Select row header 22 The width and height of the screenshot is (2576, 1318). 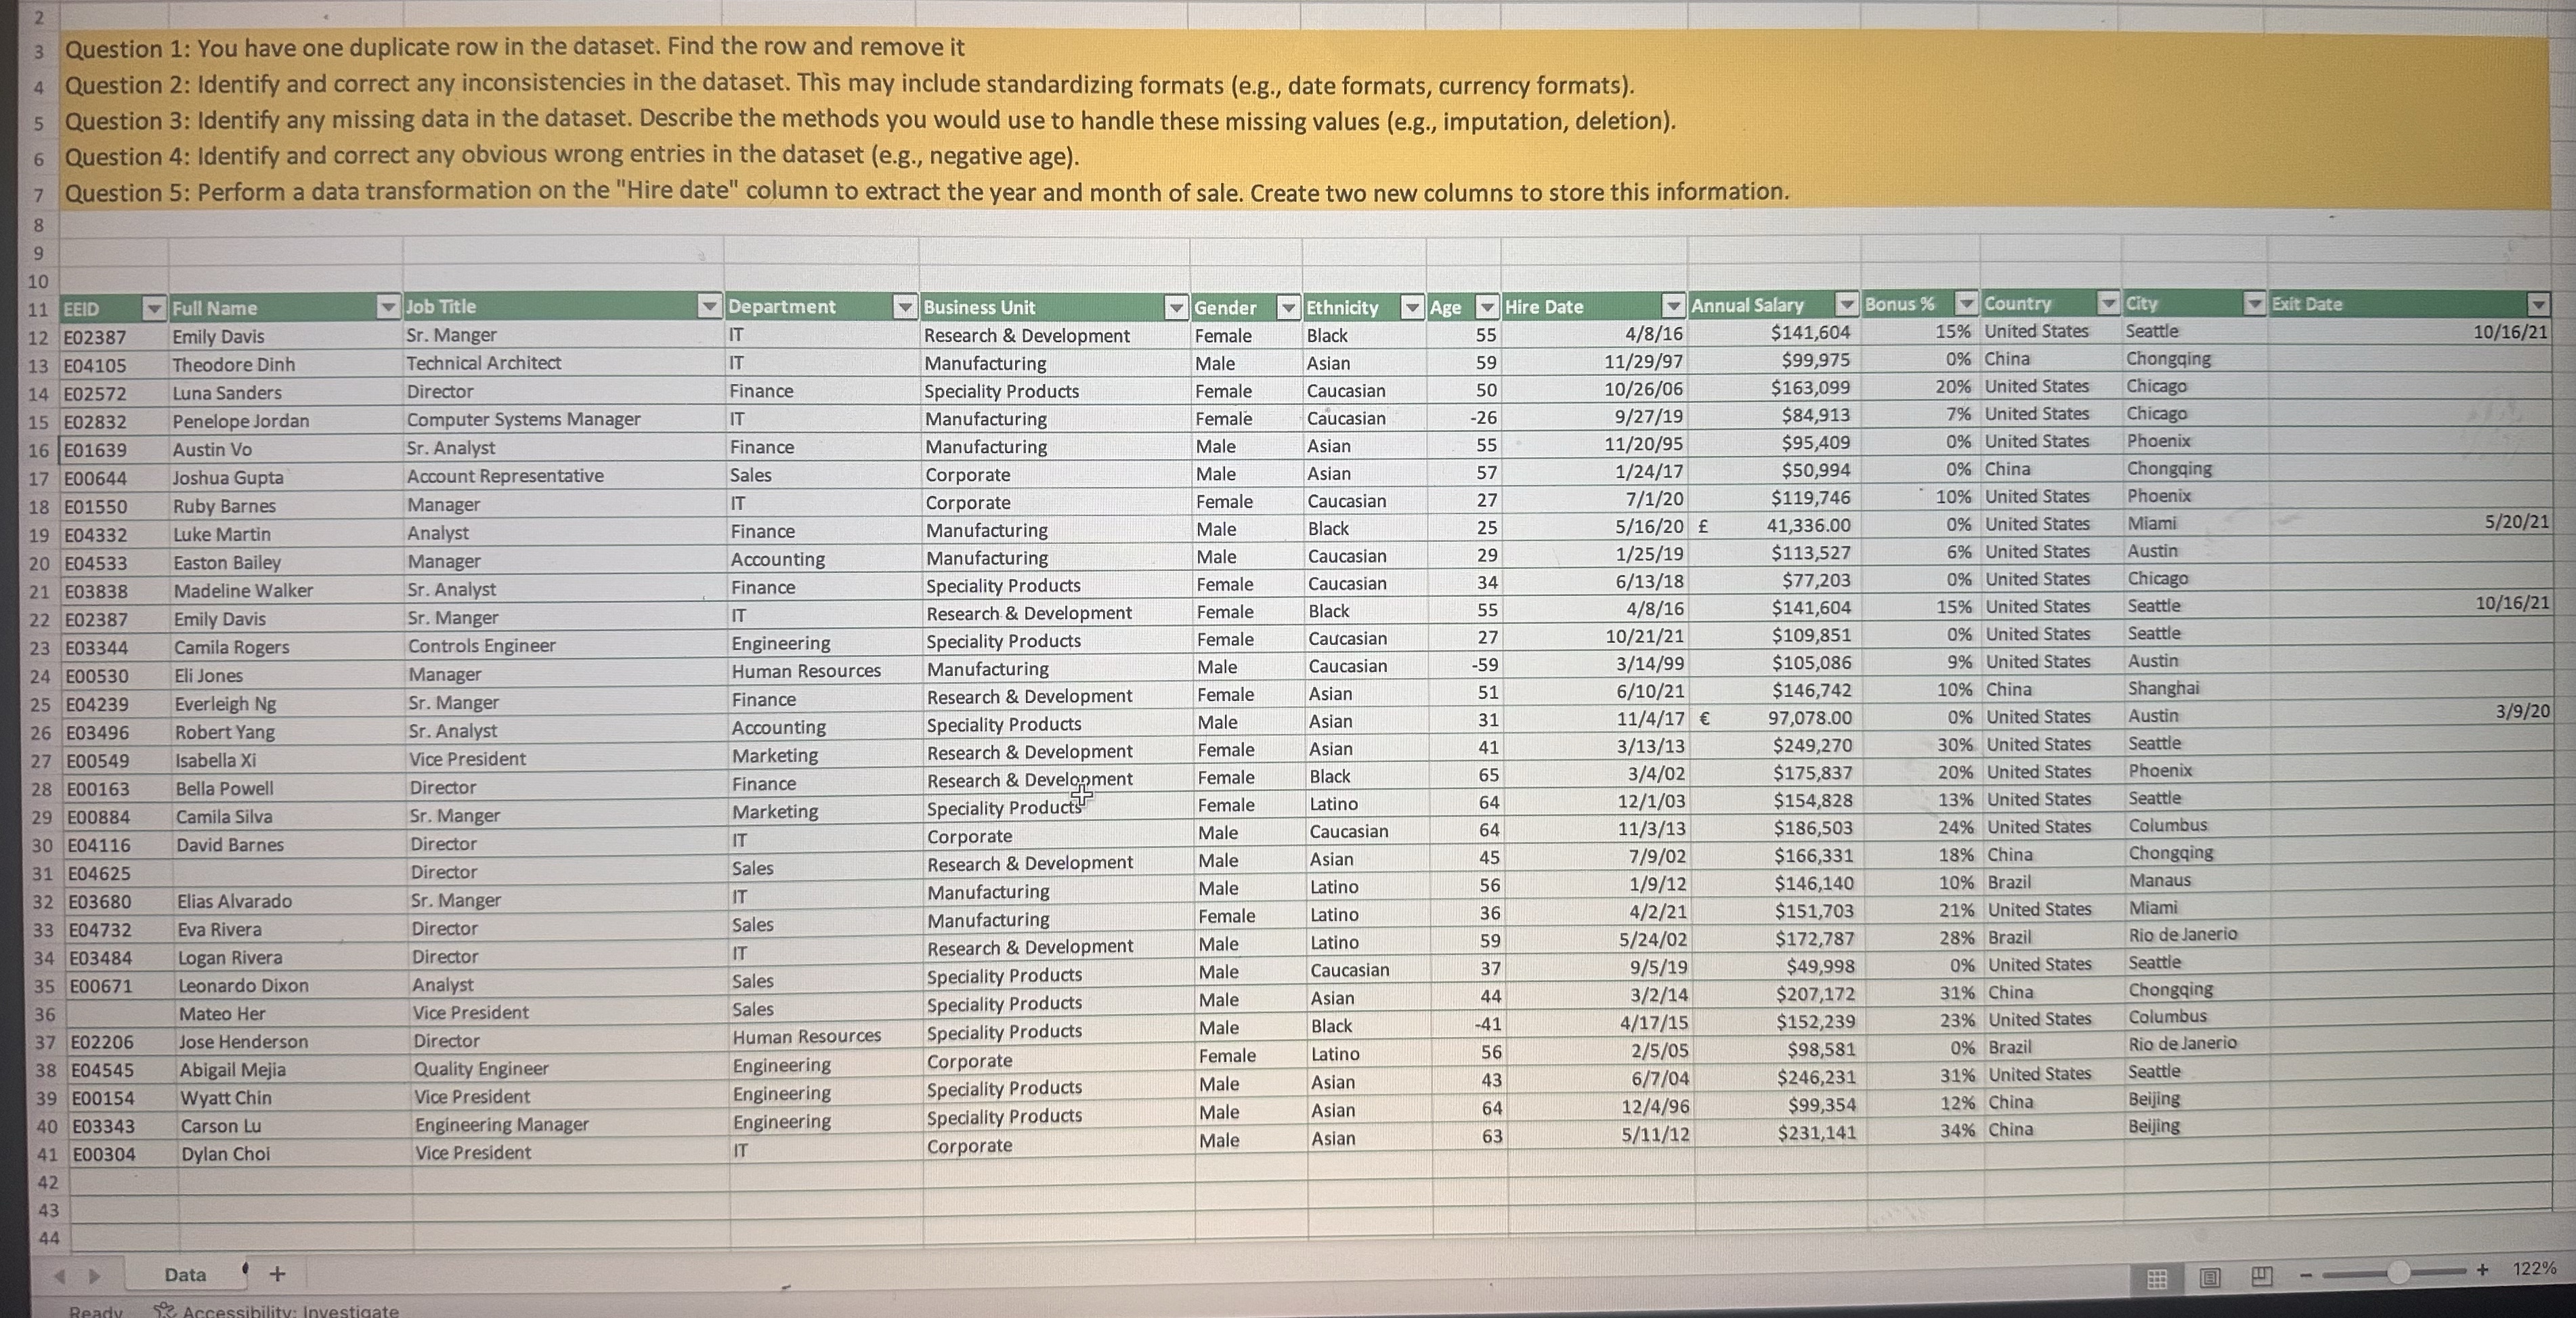pos(40,620)
